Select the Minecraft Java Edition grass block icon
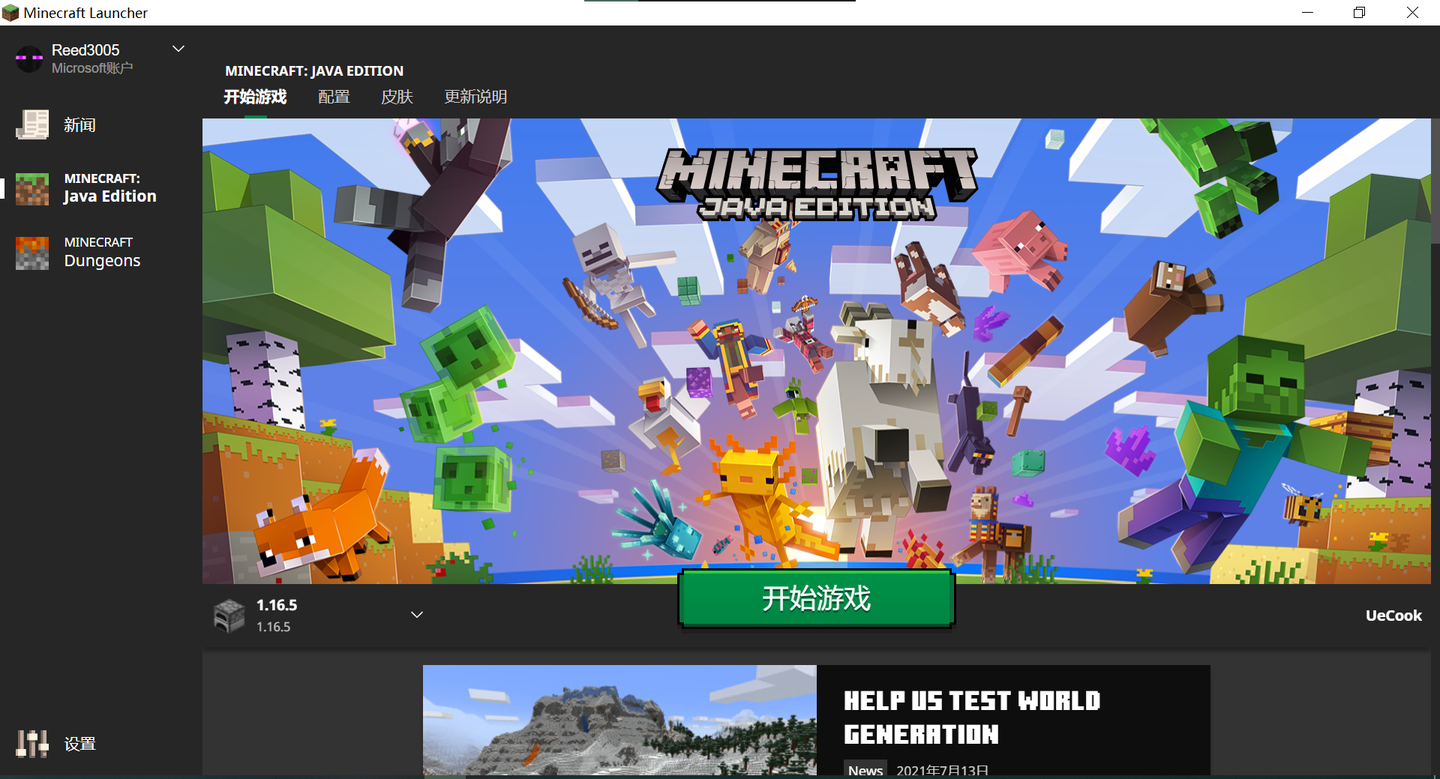Viewport: 1440px width, 779px height. (x=32, y=188)
